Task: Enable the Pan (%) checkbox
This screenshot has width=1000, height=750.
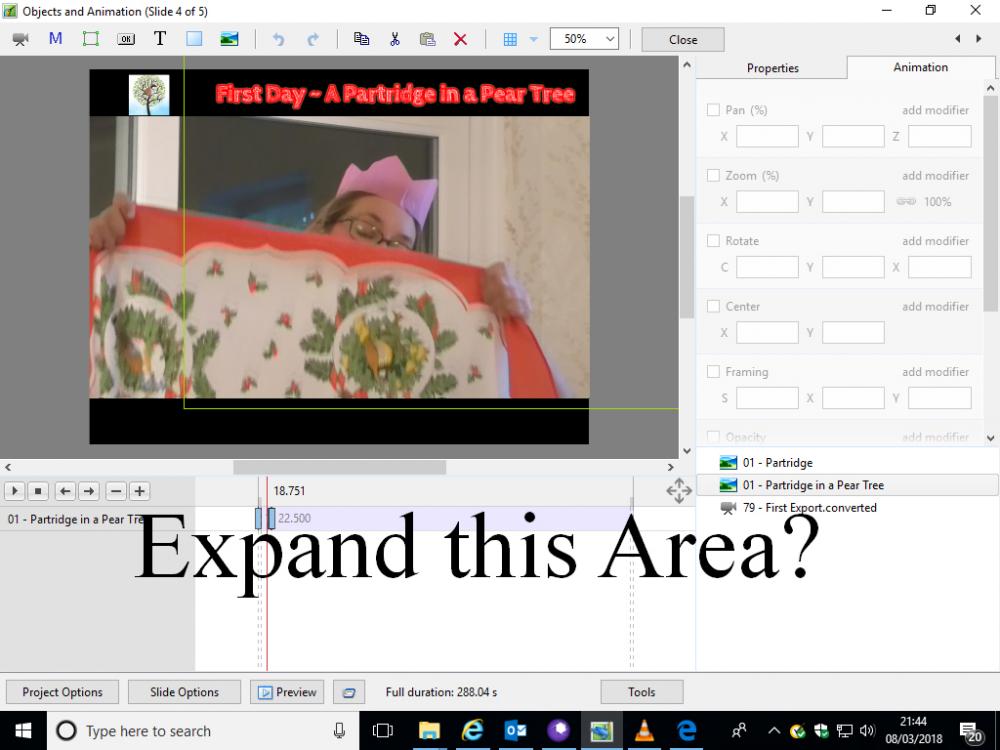Action: coord(713,110)
